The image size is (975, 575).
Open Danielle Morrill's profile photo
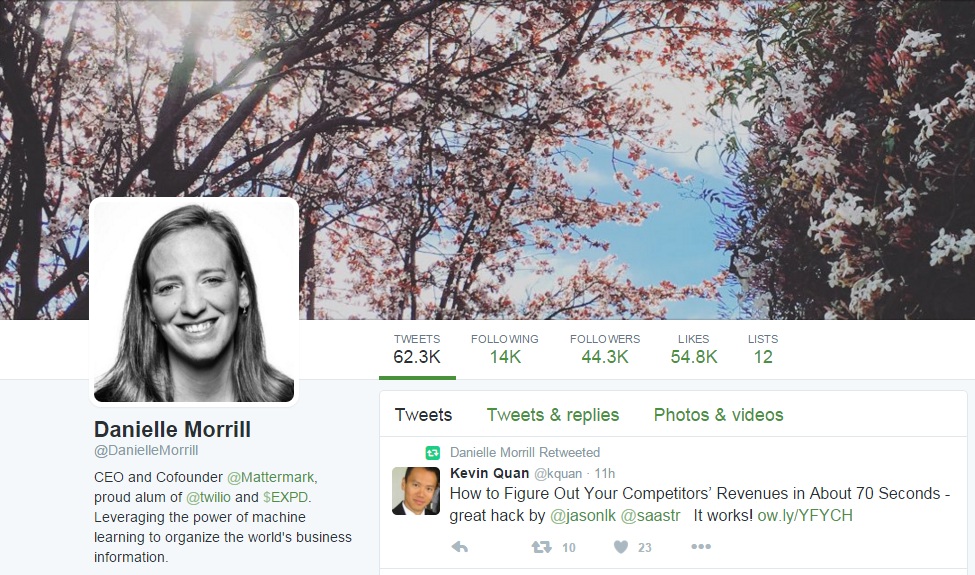pyautogui.click(x=194, y=301)
